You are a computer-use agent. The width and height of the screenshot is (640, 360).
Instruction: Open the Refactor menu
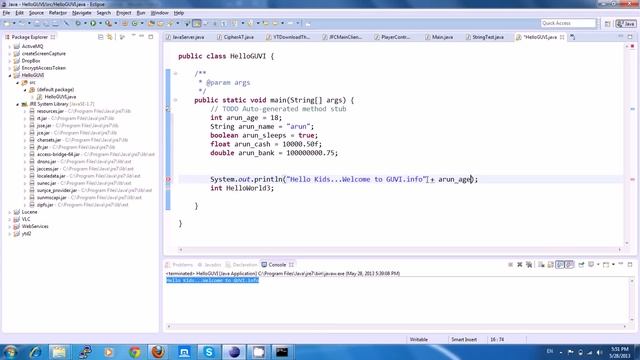pyautogui.click(x=58, y=13)
